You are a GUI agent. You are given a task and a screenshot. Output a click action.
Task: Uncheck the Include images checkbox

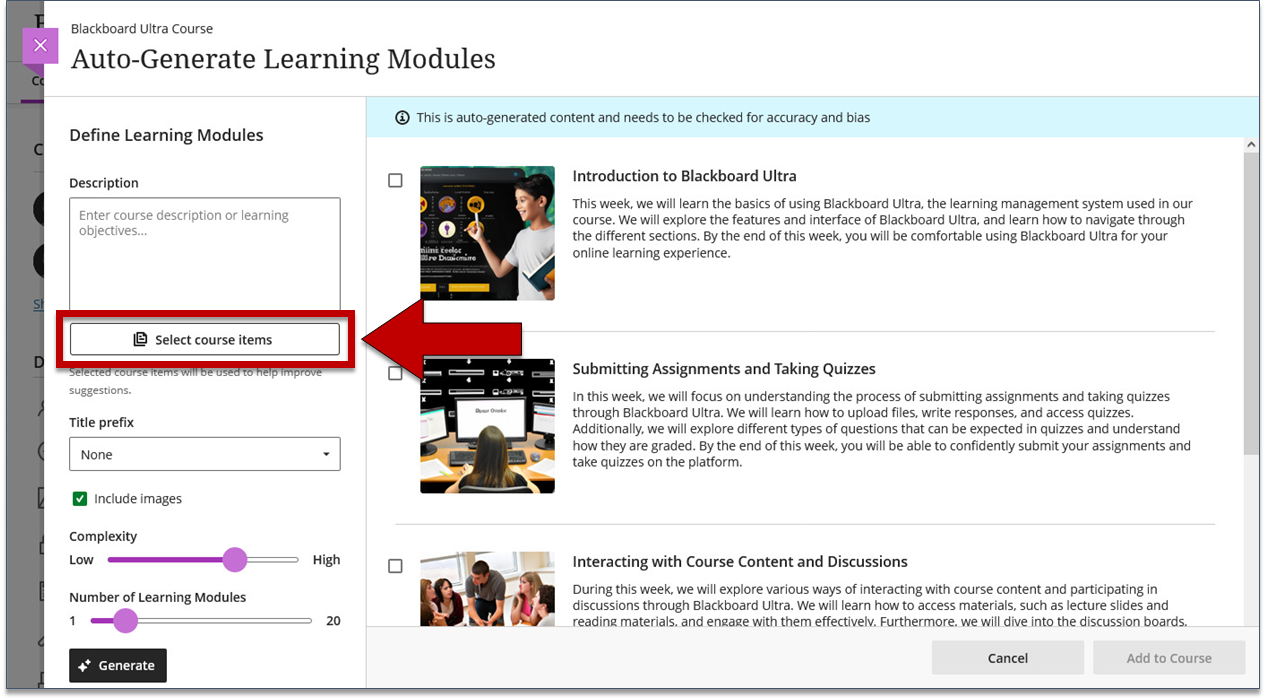(80, 499)
